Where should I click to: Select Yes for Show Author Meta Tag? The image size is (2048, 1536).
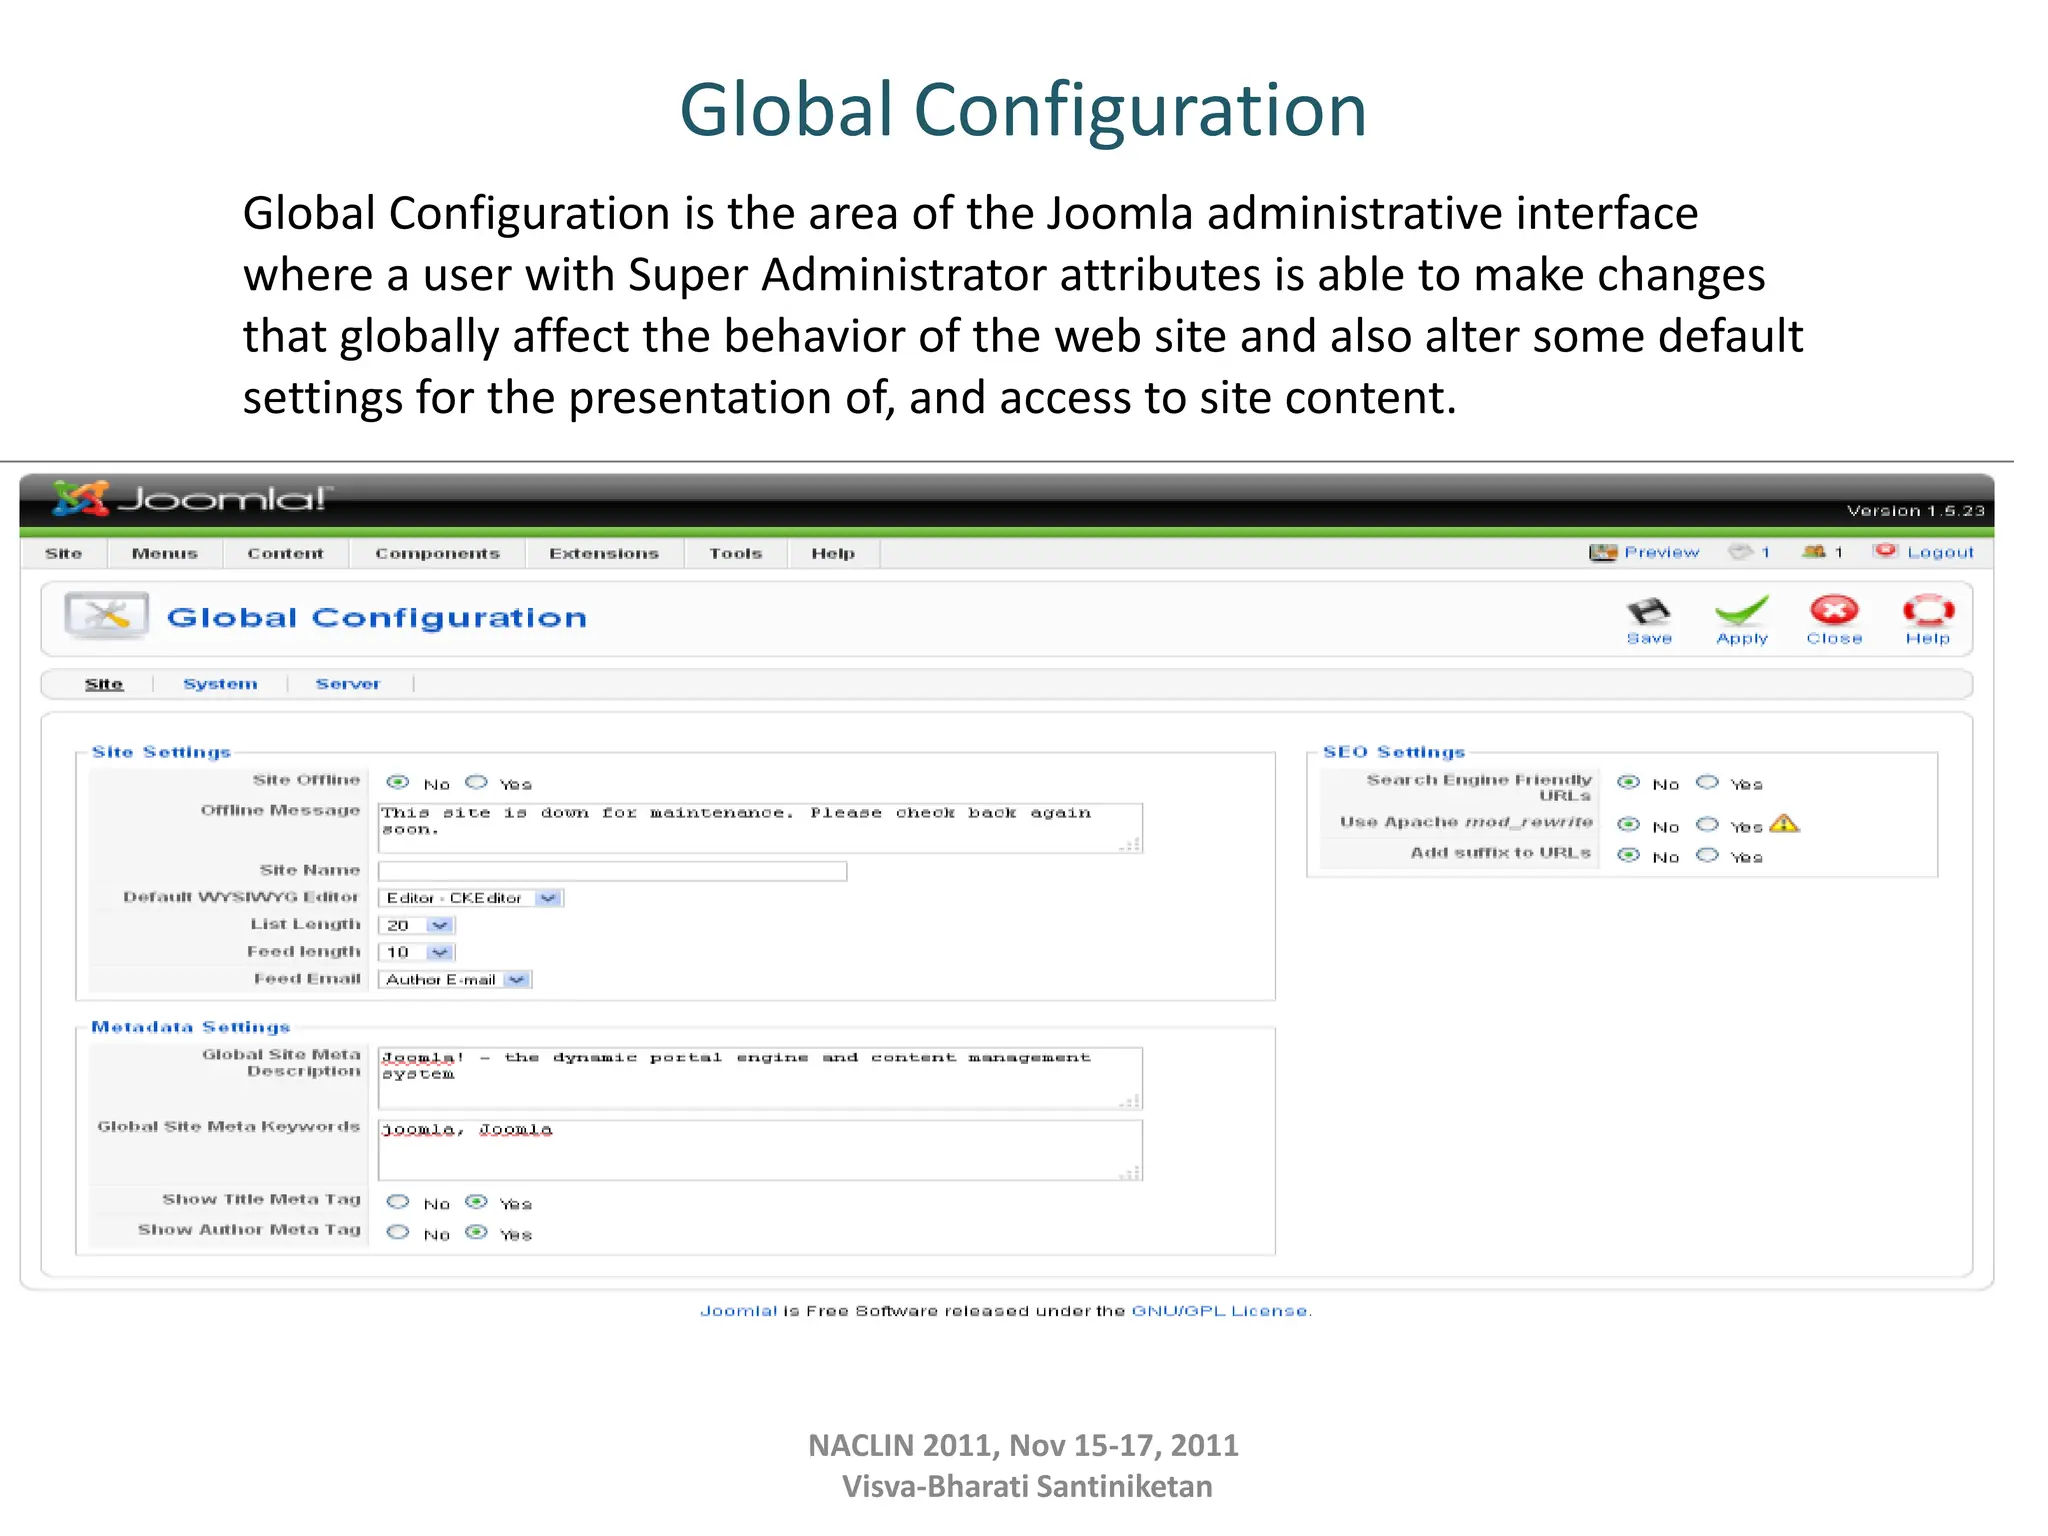477,1233
